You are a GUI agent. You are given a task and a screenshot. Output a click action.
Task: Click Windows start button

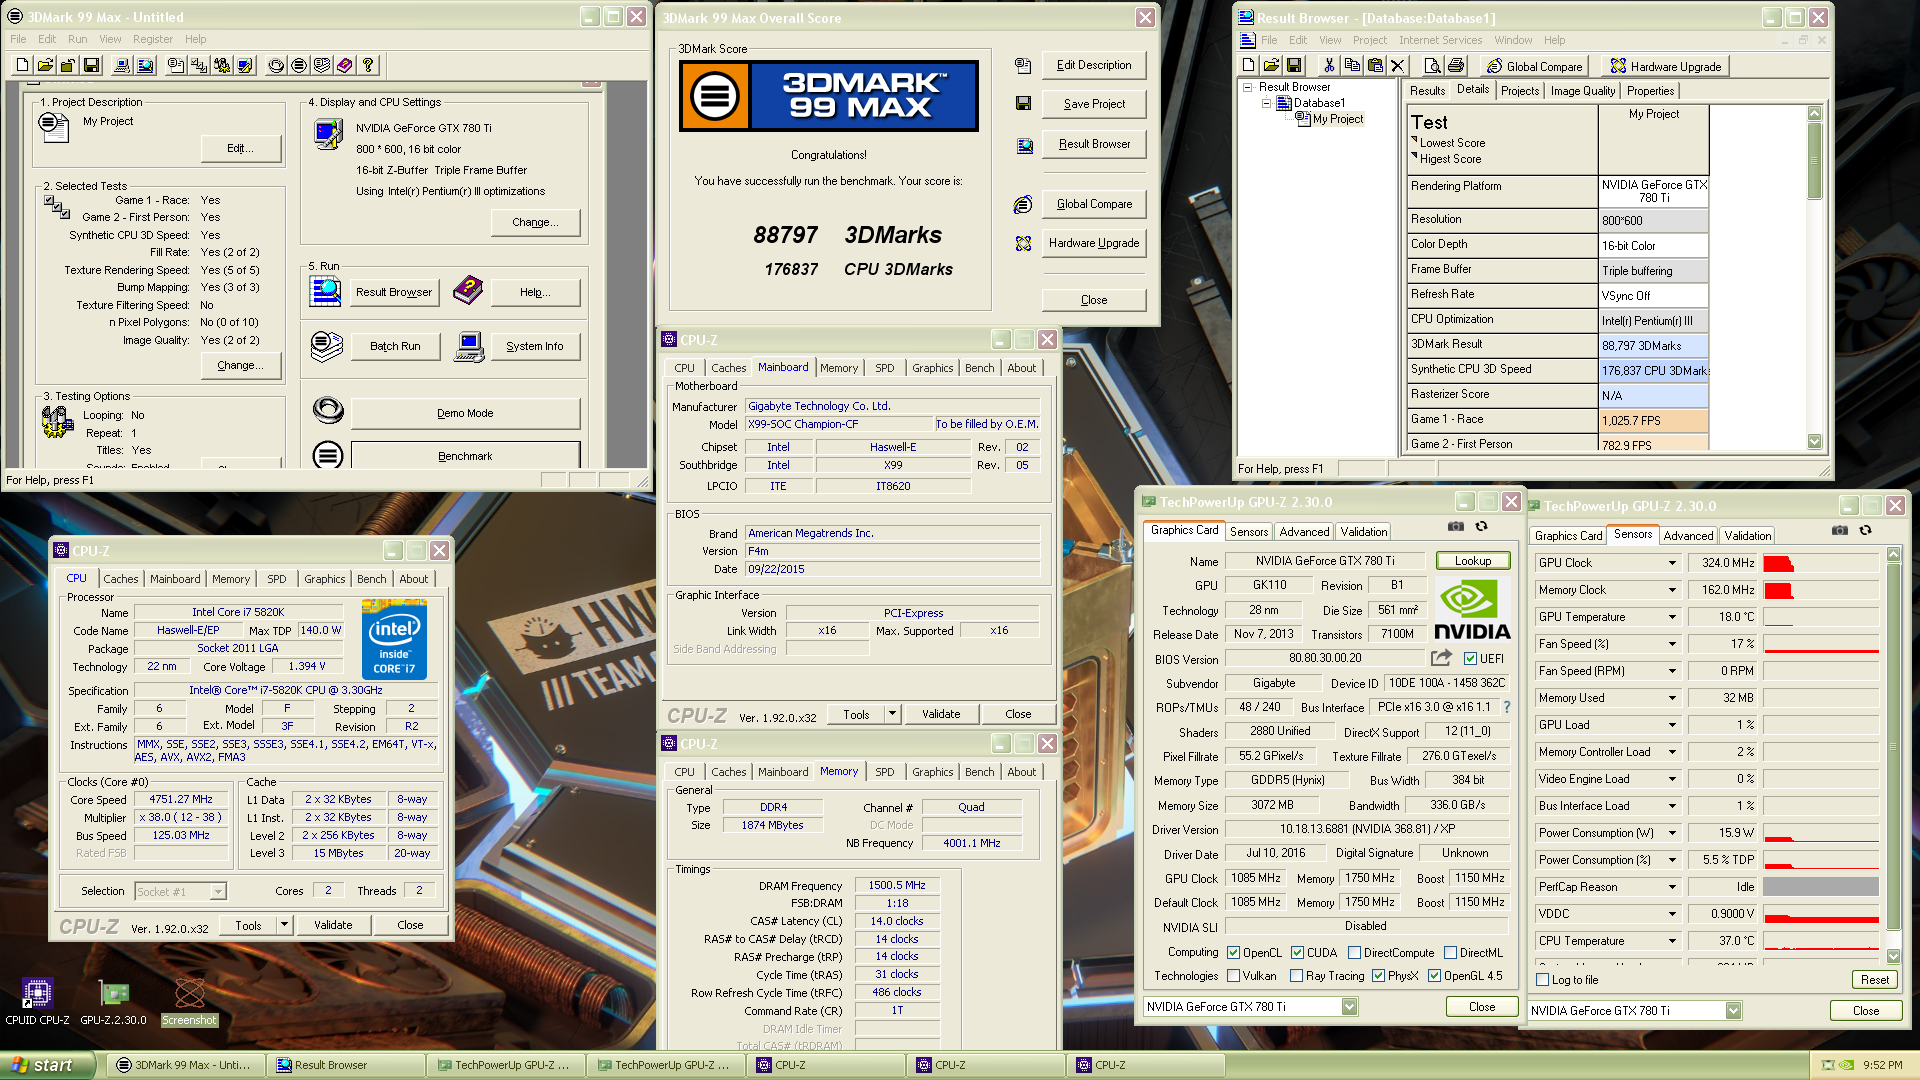click(48, 1065)
